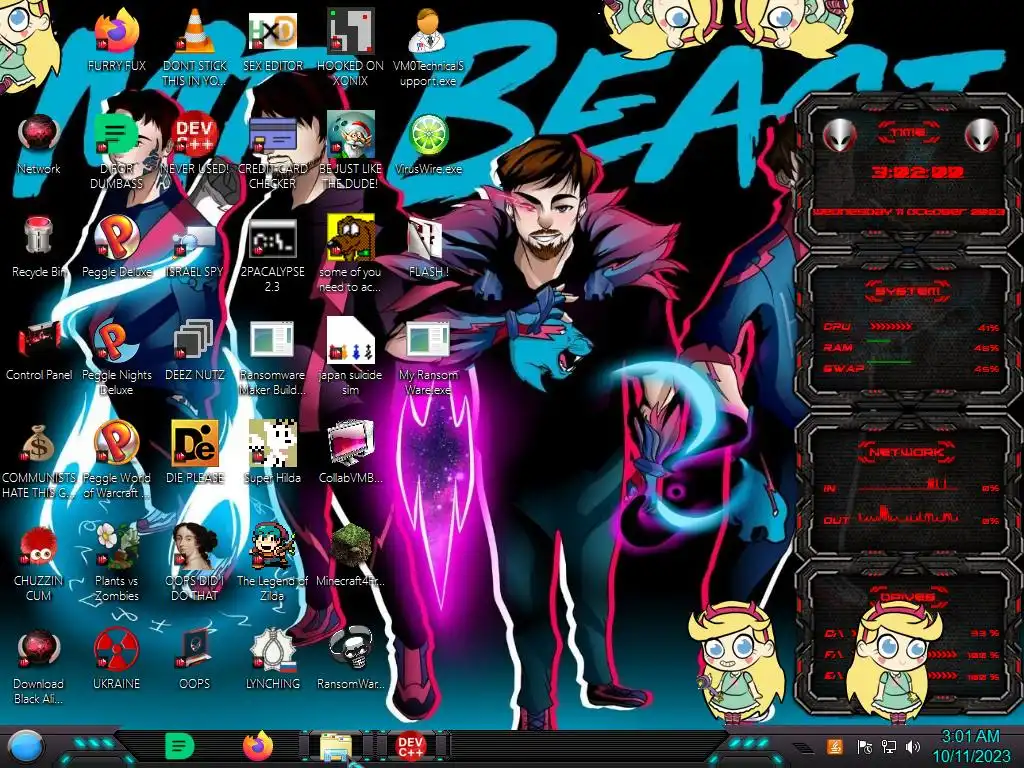Open the ISRAEL SPY shortcut
The image size is (1024, 768).
[x=195, y=240]
